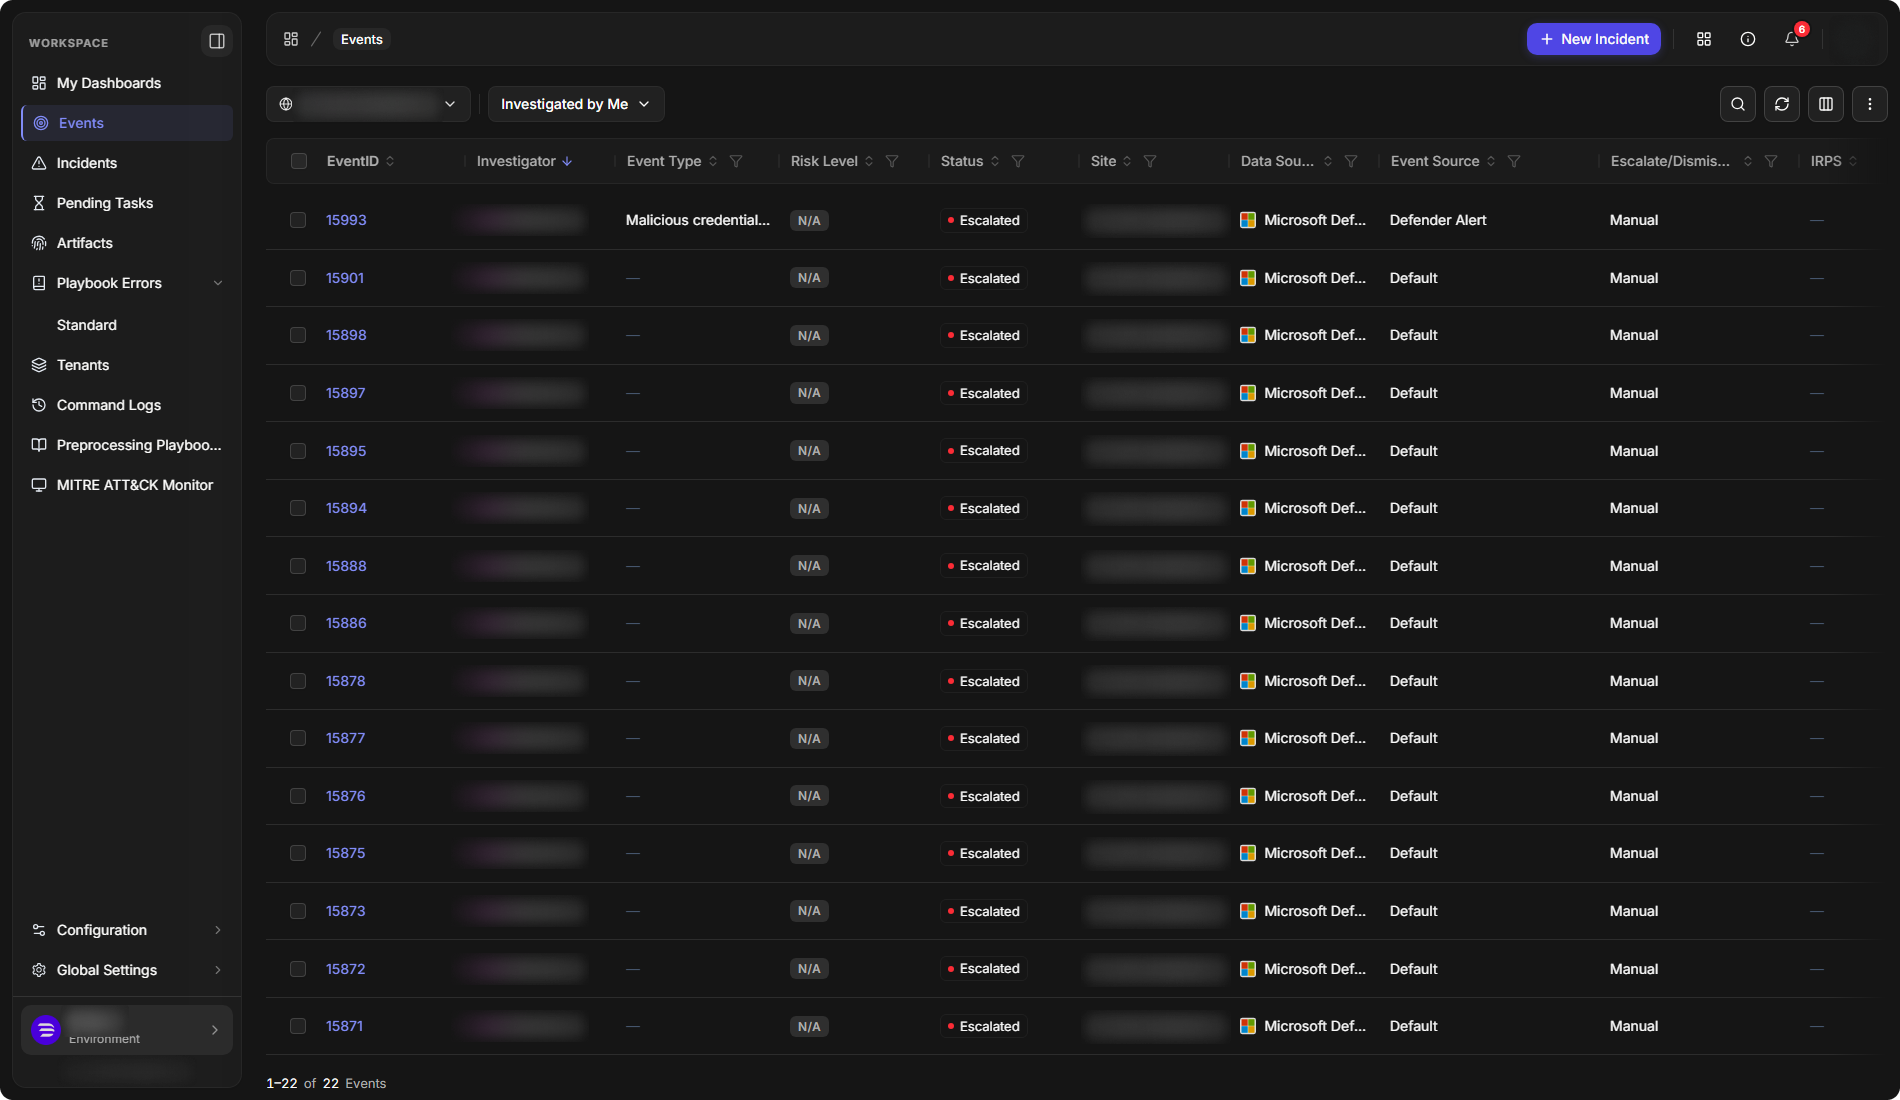
Task: Open the column layout settings icon
Action: (x=1826, y=104)
